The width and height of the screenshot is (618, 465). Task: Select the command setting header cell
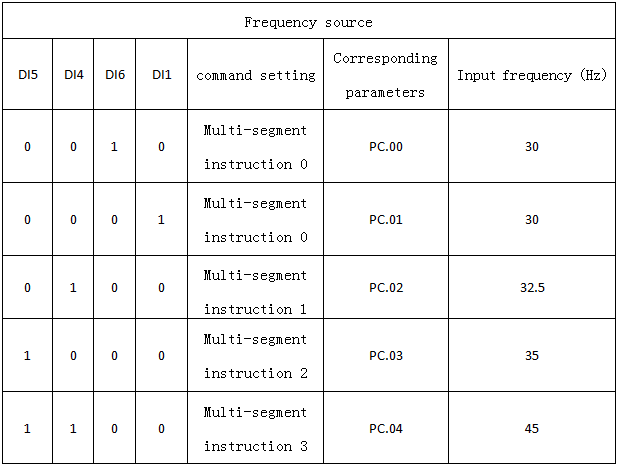click(255, 75)
